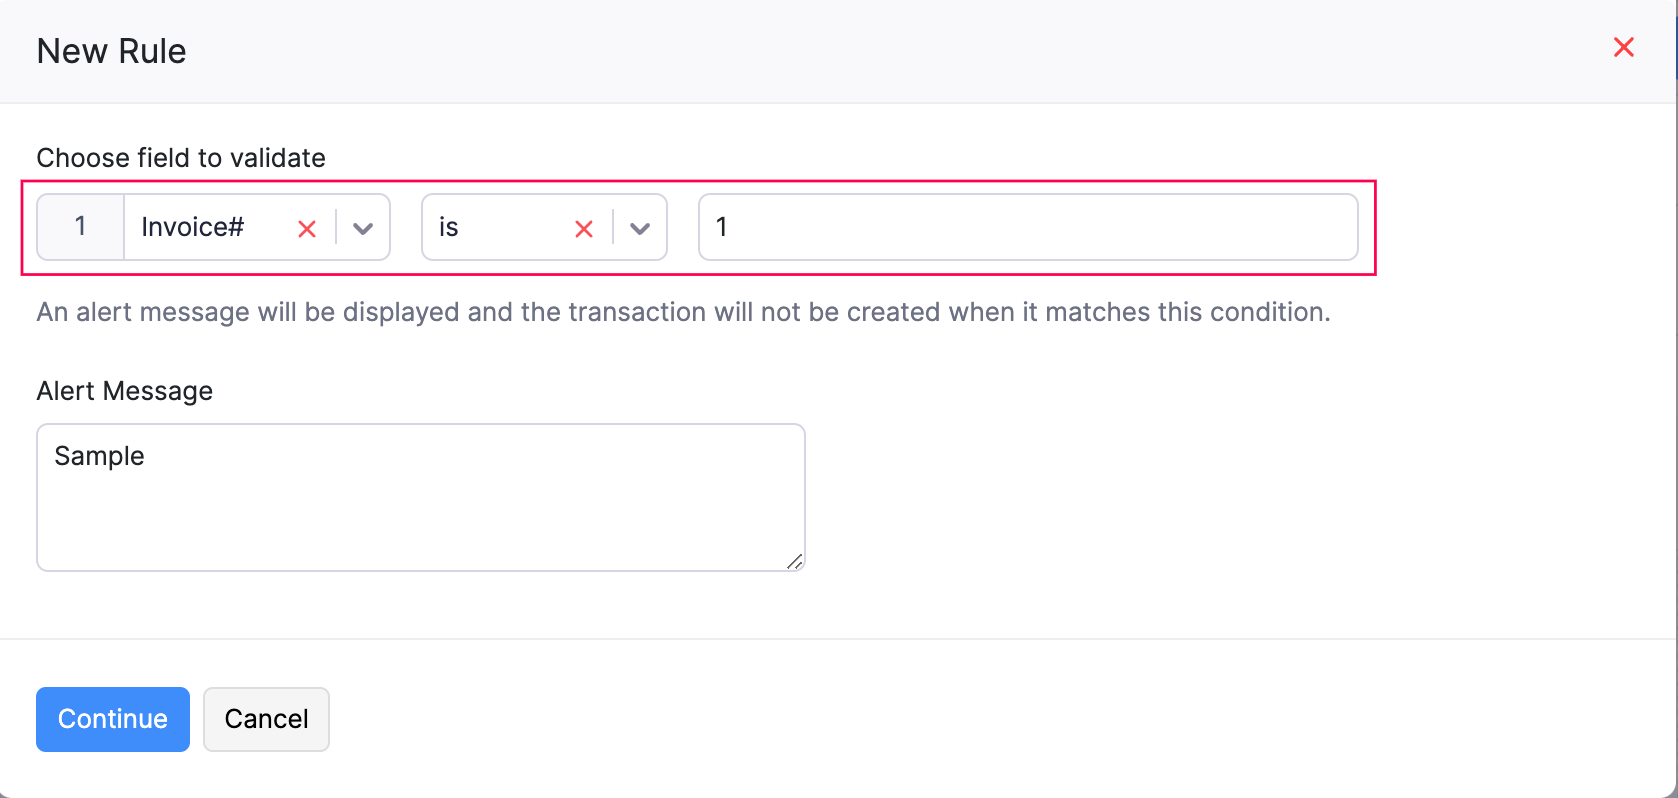1678x798 pixels.
Task: Select the Invoice# text in field selector
Action: click(x=193, y=227)
